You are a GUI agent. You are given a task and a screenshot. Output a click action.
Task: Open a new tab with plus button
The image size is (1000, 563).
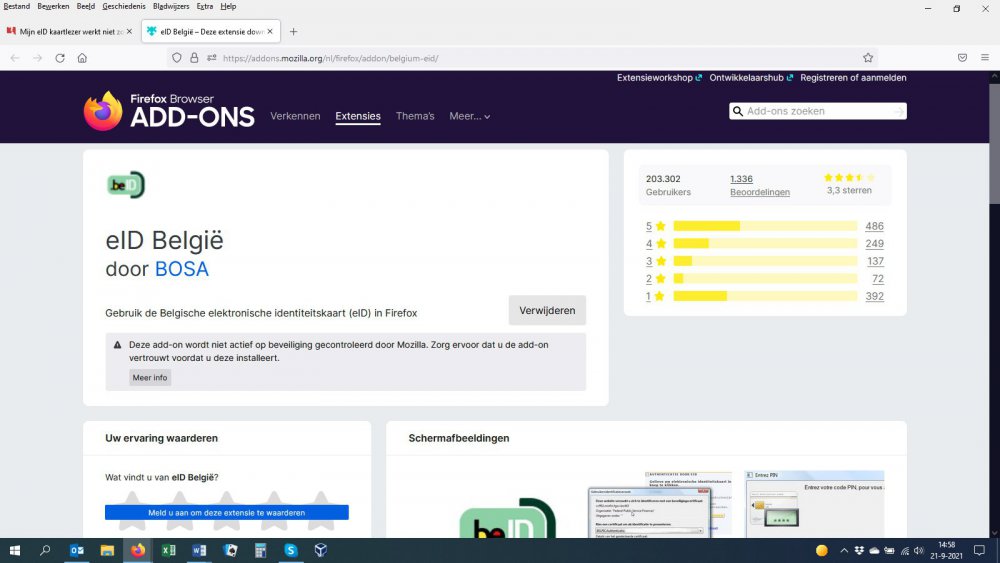(293, 31)
